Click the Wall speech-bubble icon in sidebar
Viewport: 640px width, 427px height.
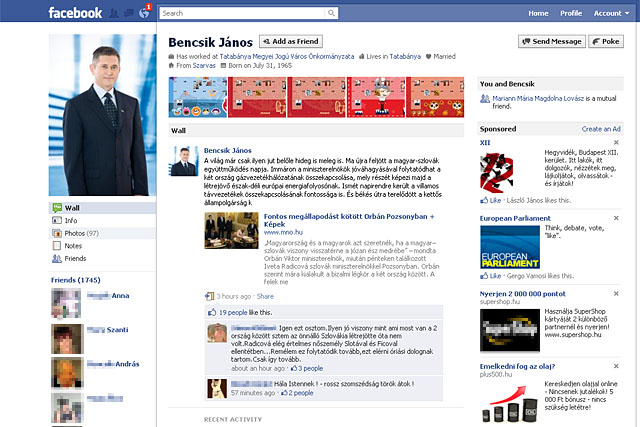[57, 208]
